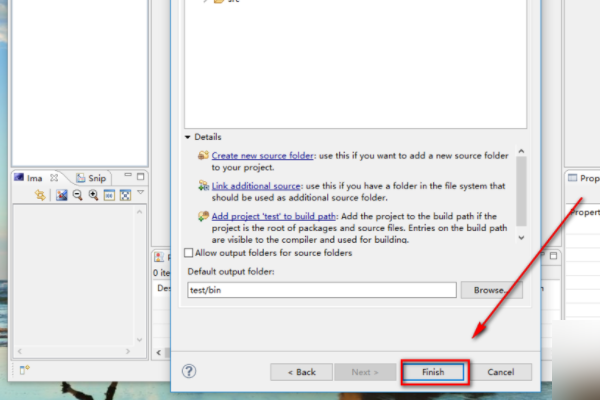Click Details scrollbar up arrow
This screenshot has height=400, width=600.
pos(521,151)
